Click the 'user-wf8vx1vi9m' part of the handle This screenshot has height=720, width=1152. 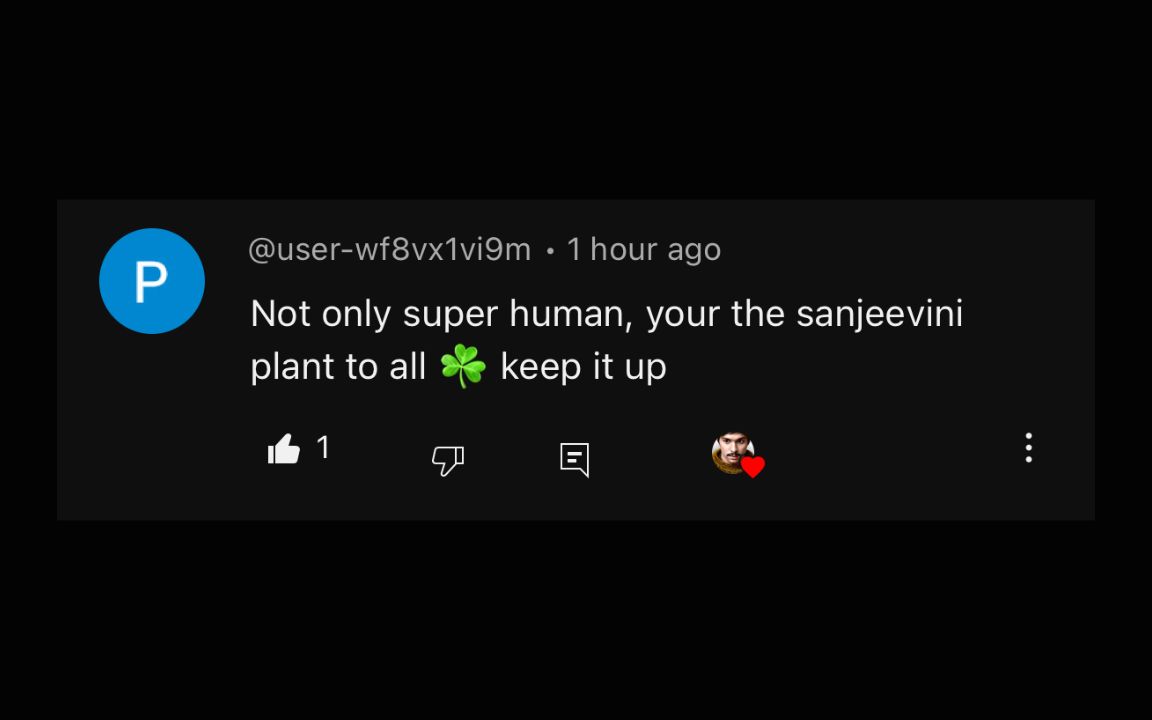pyautogui.click(x=404, y=250)
